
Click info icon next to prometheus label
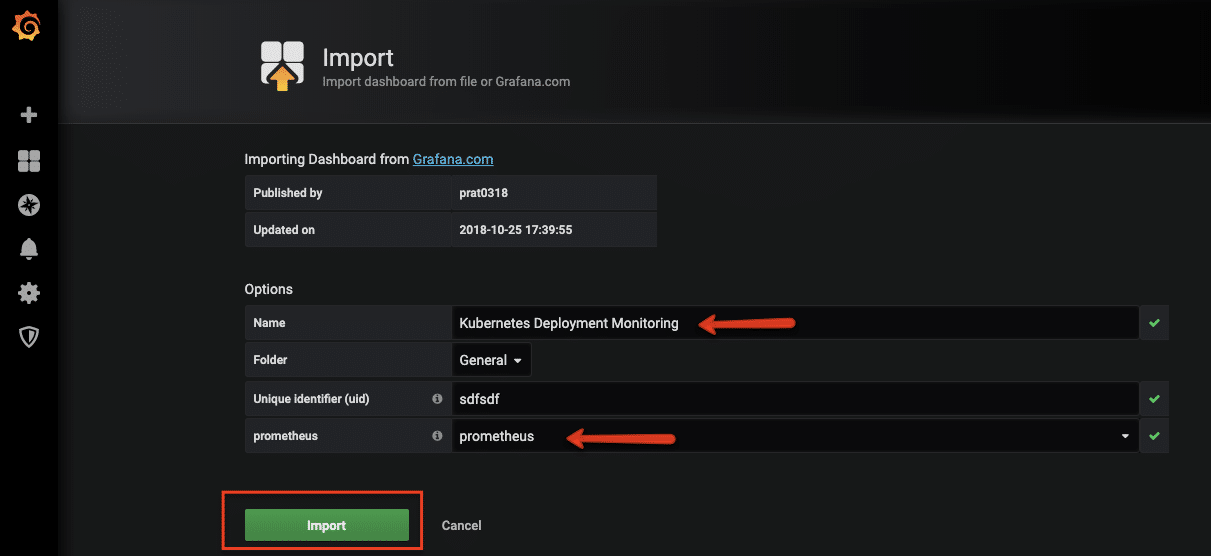[437, 436]
